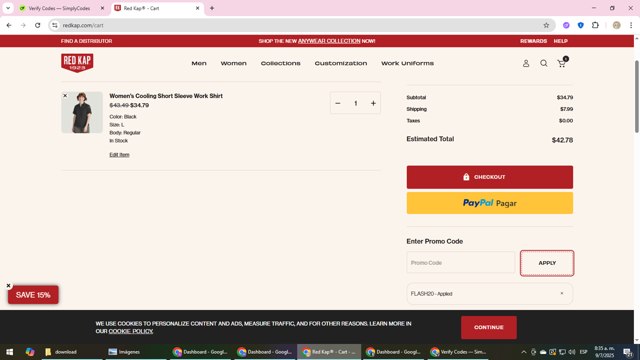Remove the applied FLASH20 promo code

click(562, 293)
